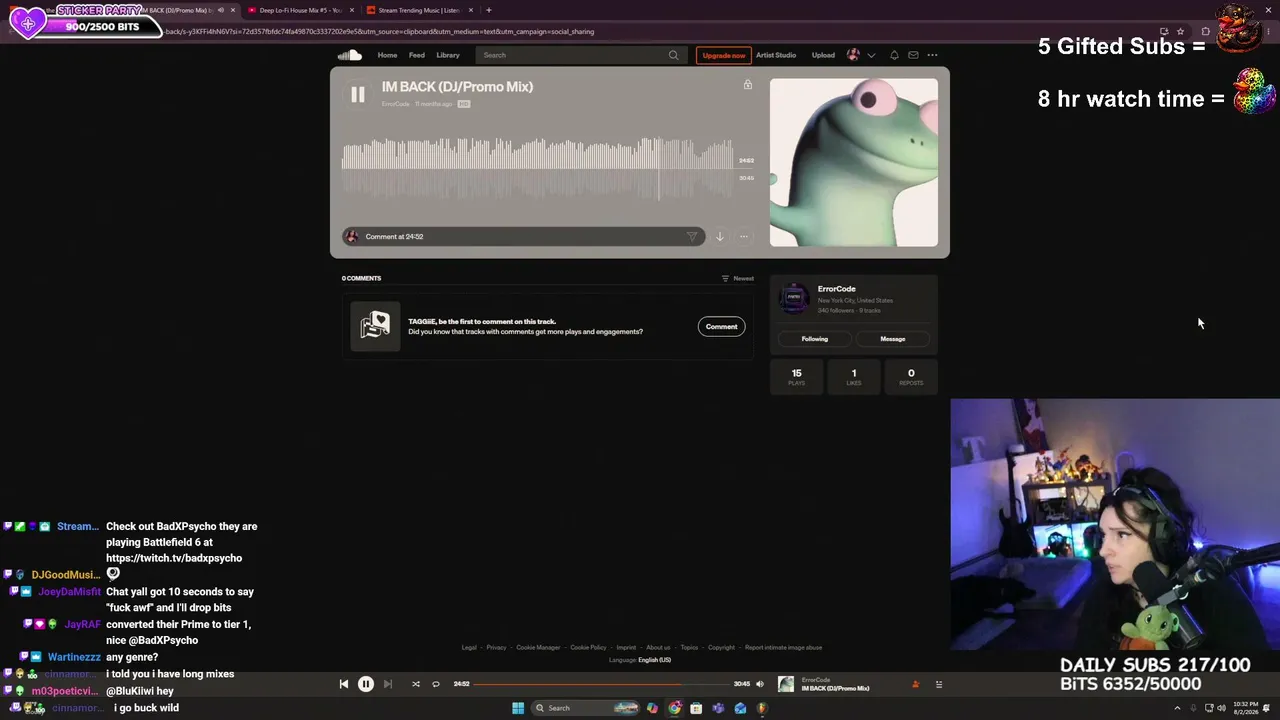Open ErrorCode artist avatar
Viewport: 1280px width, 720px height.
tap(794, 298)
